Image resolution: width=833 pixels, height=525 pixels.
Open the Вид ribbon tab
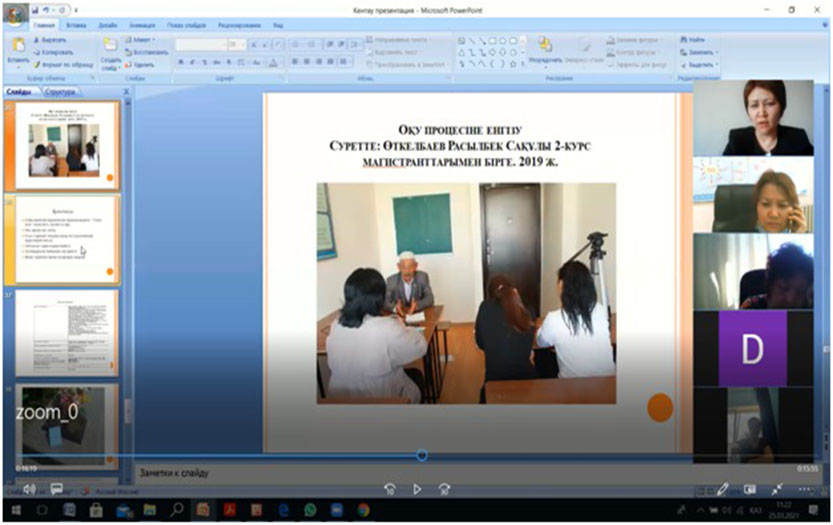[278, 25]
